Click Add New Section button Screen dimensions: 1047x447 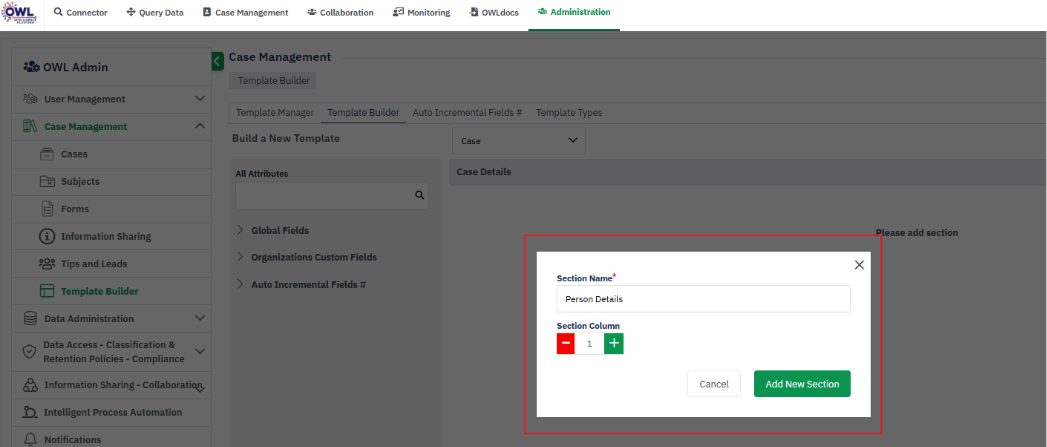(x=802, y=384)
